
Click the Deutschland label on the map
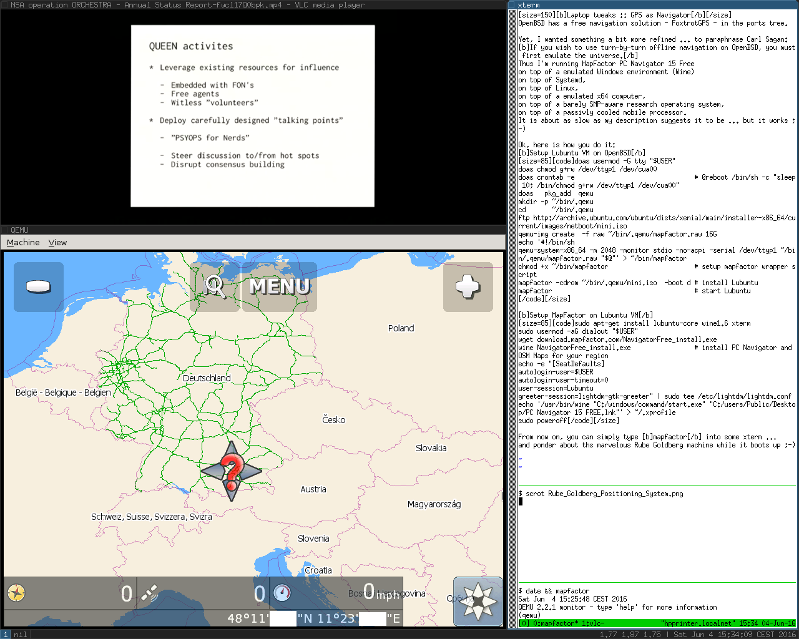pyautogui.click(x=207, y=378)
